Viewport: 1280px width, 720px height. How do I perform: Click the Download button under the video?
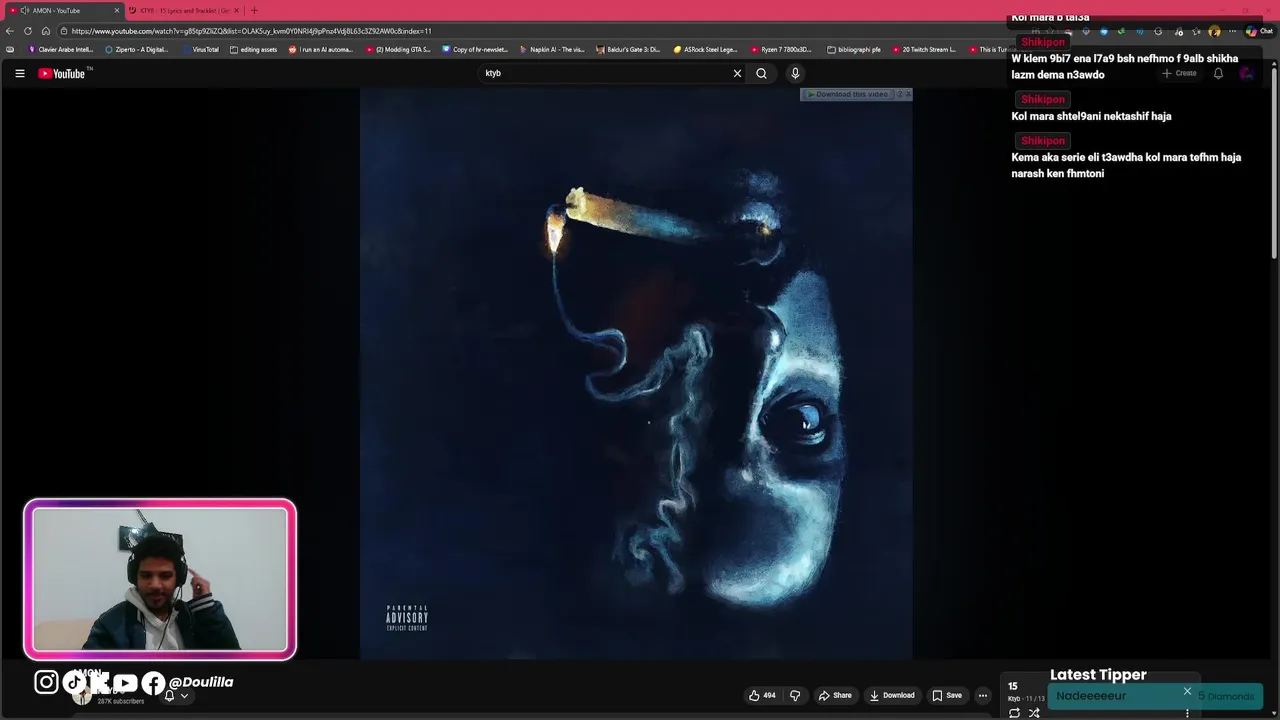(892, 695)
